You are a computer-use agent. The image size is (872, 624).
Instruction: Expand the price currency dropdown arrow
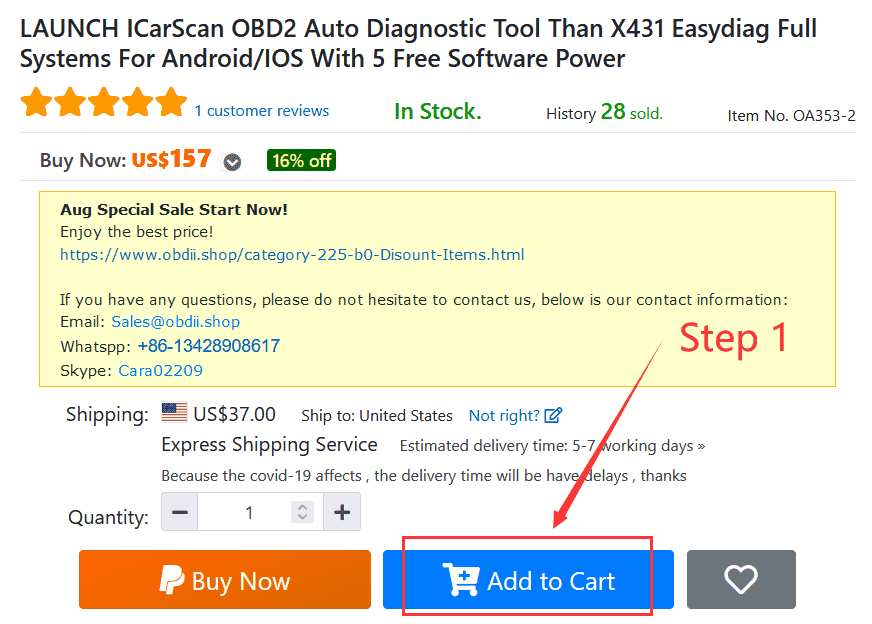tap(232, 162)
